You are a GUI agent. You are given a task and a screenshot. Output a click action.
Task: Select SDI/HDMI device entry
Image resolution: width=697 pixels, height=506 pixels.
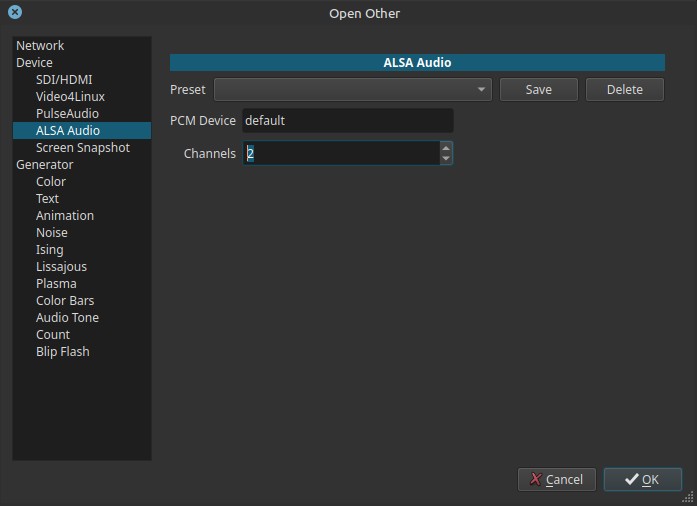(64, 80)
